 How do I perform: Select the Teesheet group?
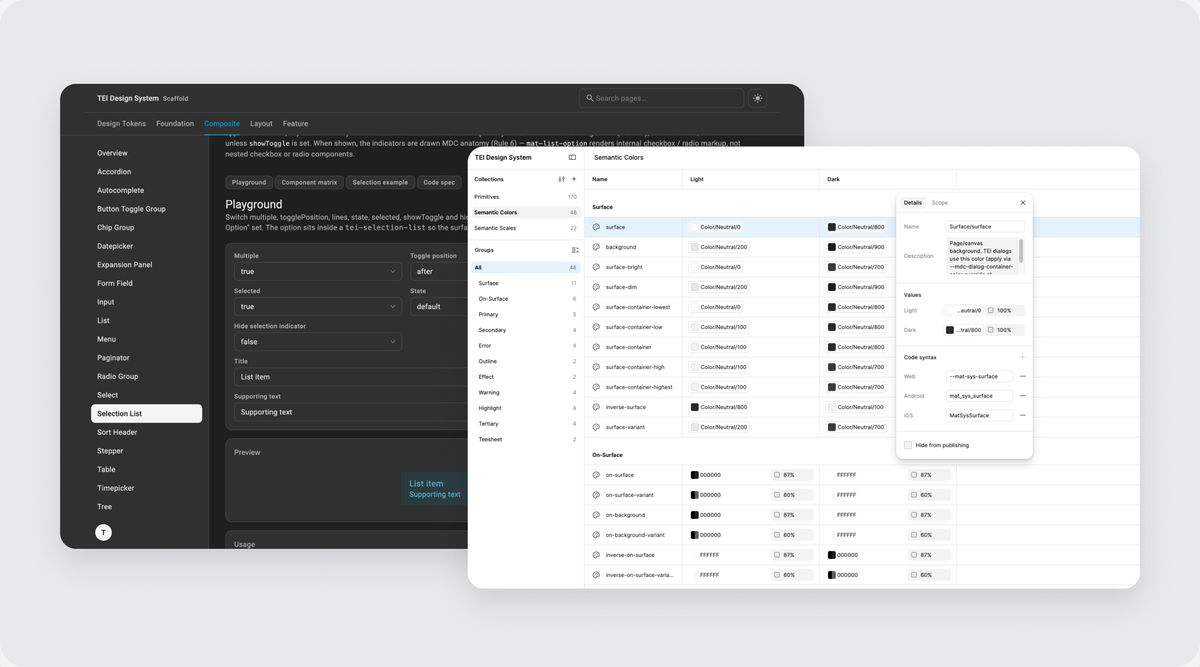pos(525,440)
